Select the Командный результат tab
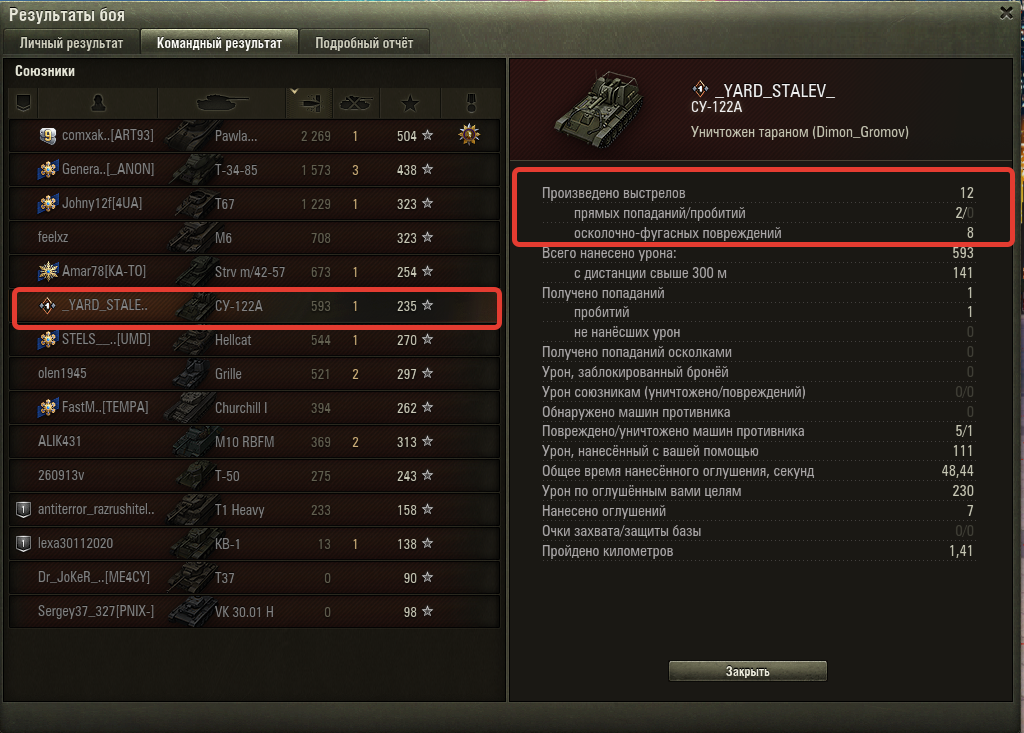 click(219, 43)
